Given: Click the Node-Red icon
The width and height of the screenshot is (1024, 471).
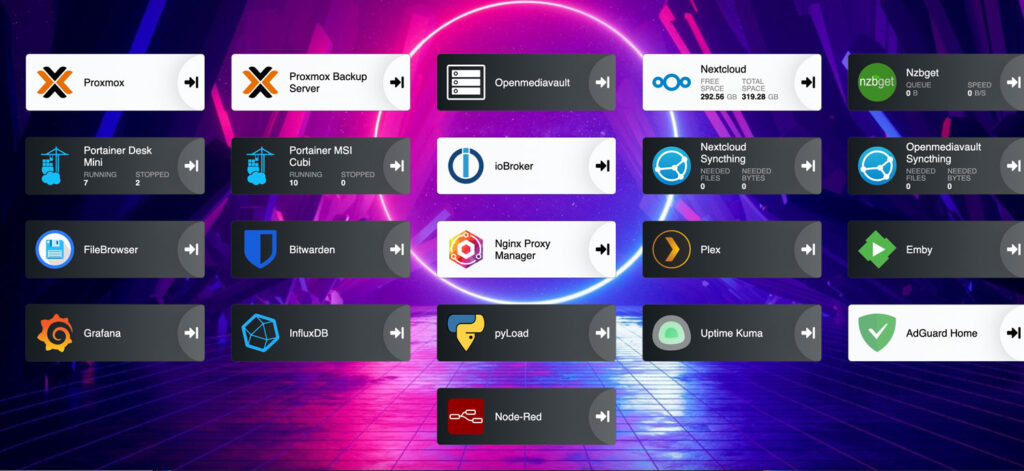Looking at the screenshot, I should pos(466,416).
